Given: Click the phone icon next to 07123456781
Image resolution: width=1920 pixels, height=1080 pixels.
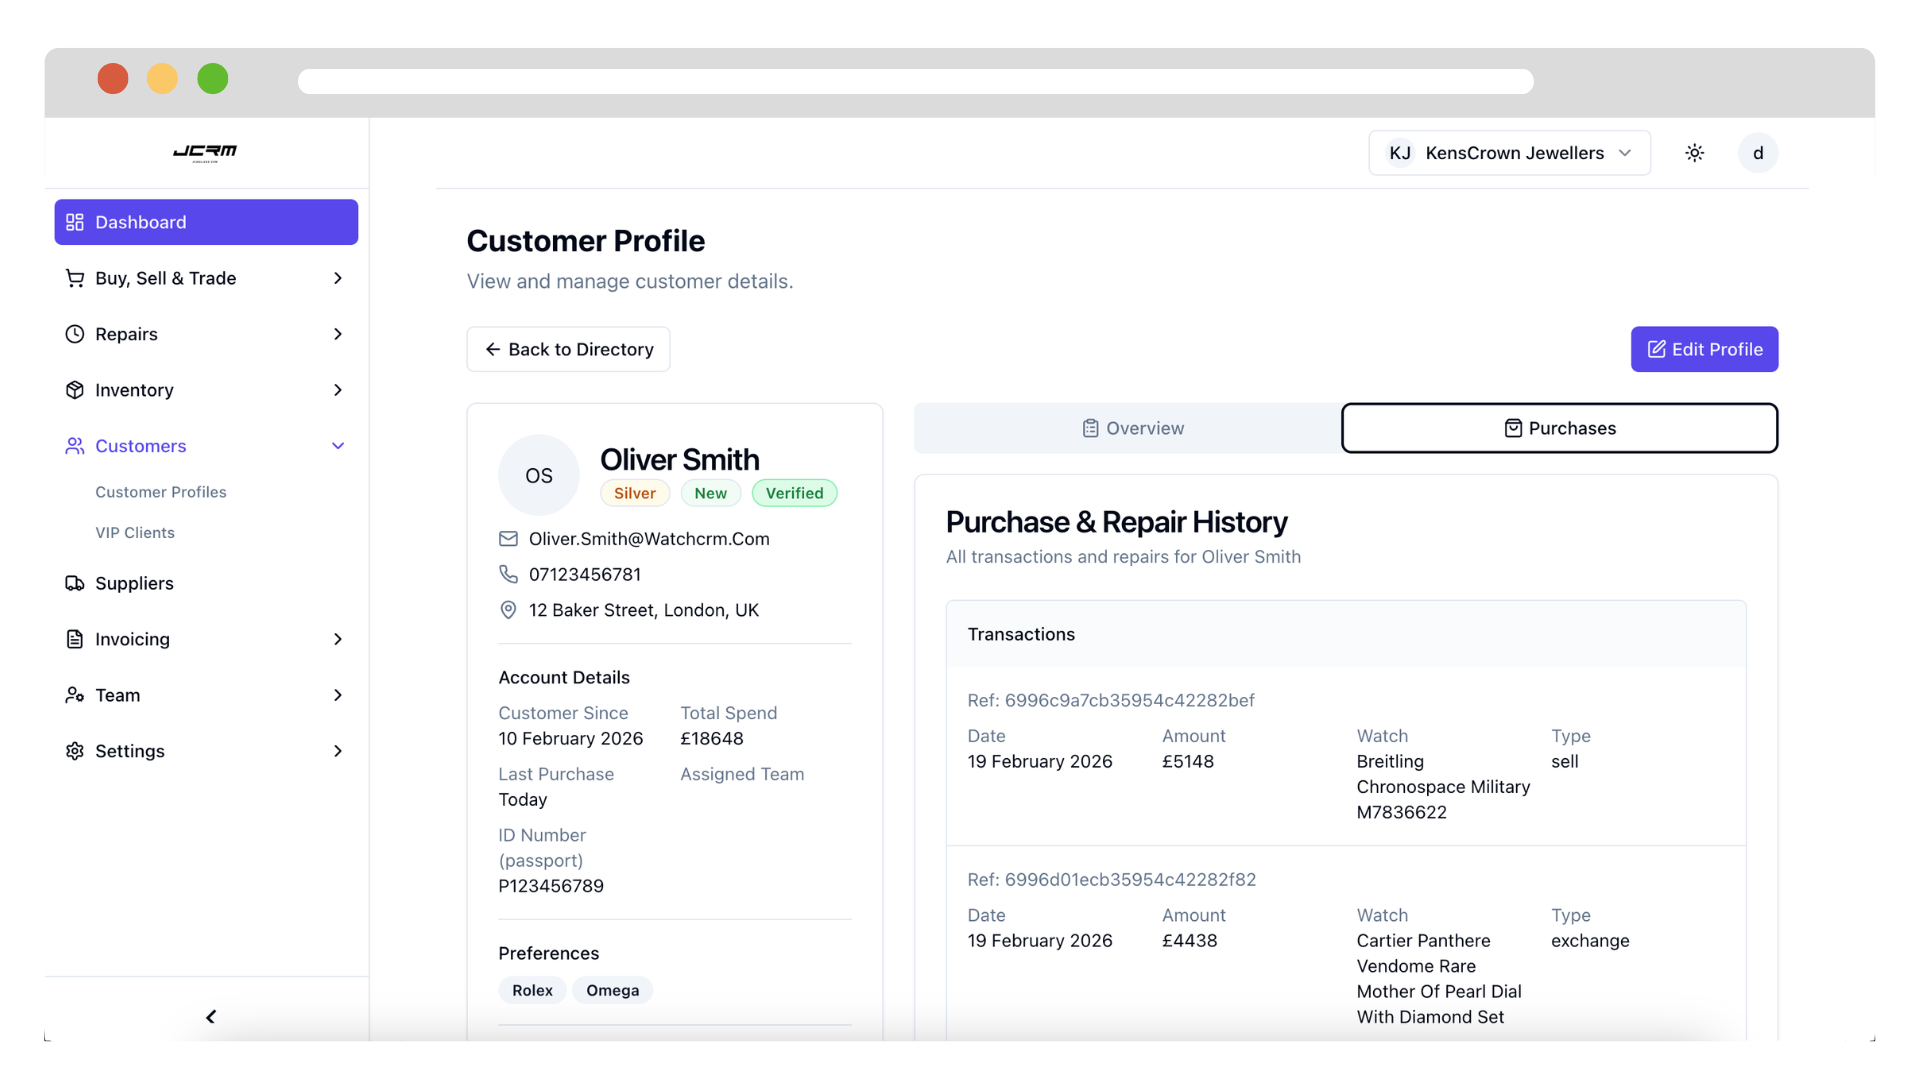Looking at the screenshot, I should [x=508, y=574].
